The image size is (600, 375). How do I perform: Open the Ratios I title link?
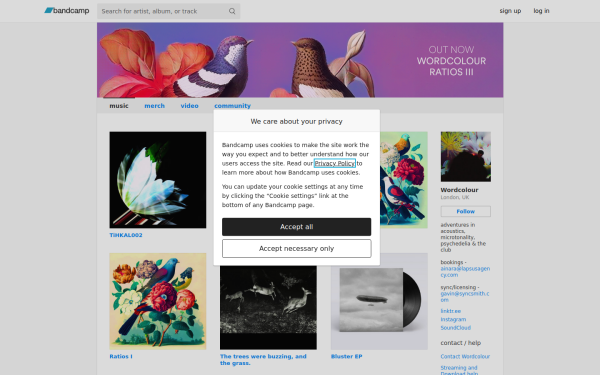click(x=121, y=356)
